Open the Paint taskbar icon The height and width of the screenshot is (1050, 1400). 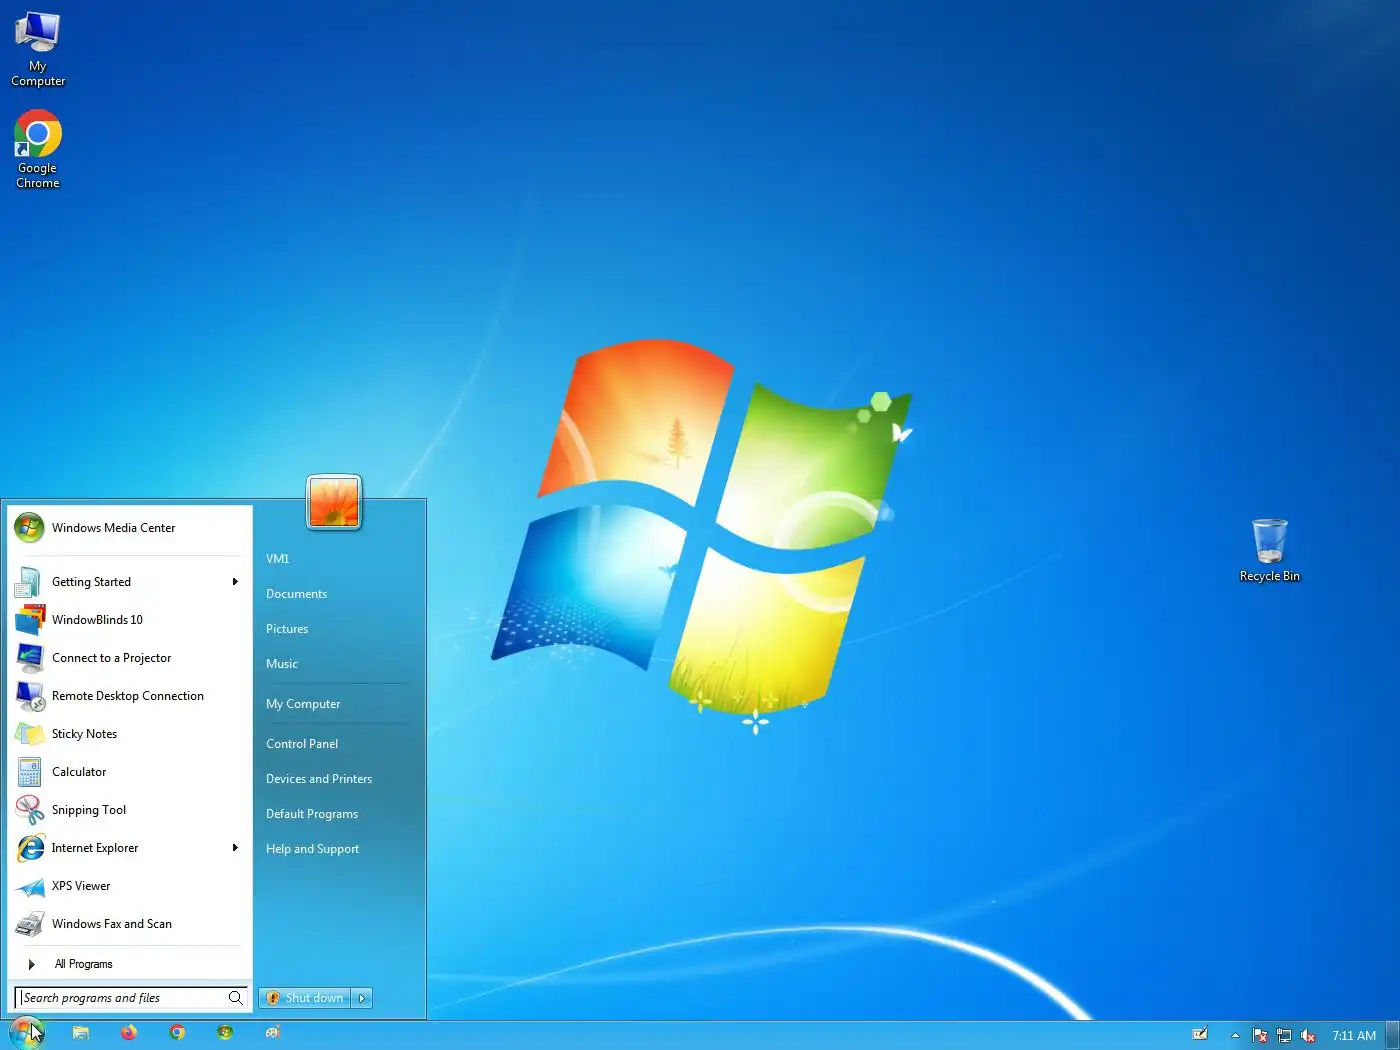click(273, 1033)
